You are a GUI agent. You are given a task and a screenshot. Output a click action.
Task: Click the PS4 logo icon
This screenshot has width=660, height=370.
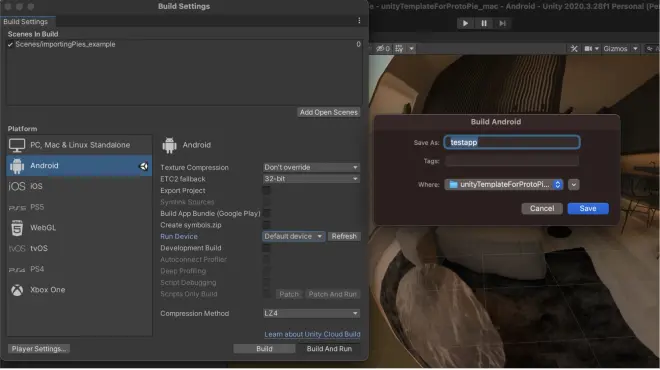click(17, 270)
